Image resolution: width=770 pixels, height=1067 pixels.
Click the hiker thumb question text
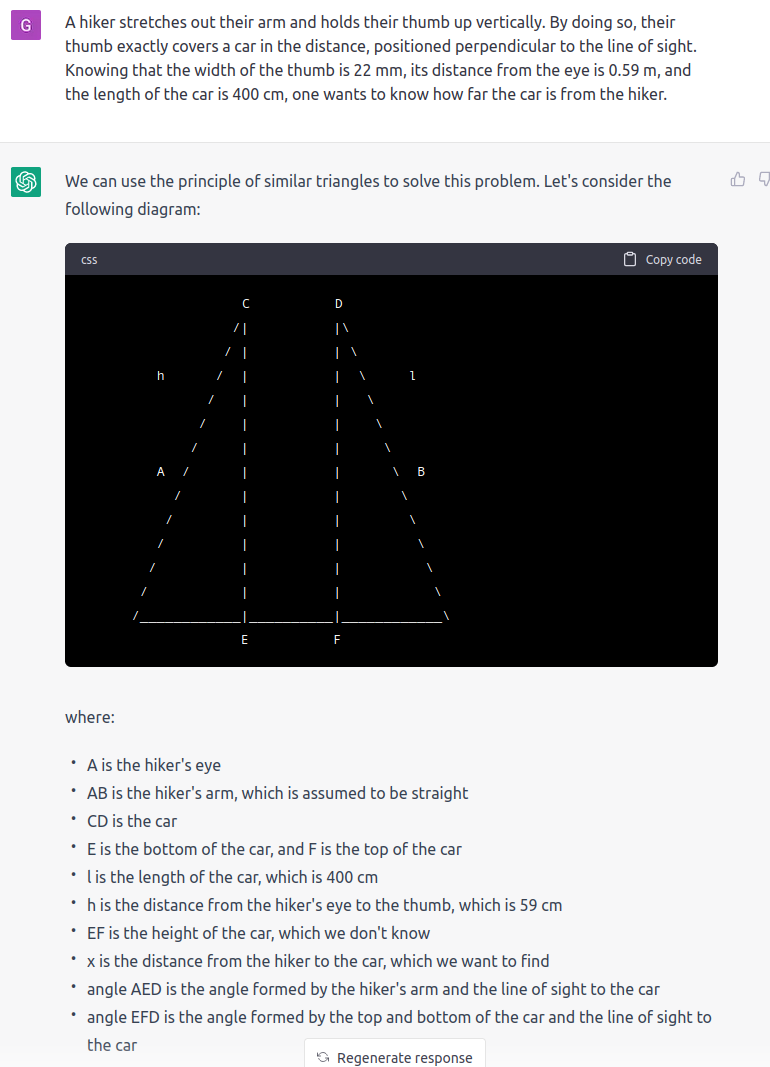[381, 58]
